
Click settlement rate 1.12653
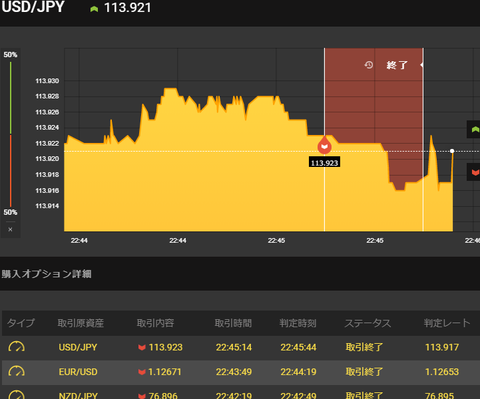pyautogui.click(x=442, y=372)
